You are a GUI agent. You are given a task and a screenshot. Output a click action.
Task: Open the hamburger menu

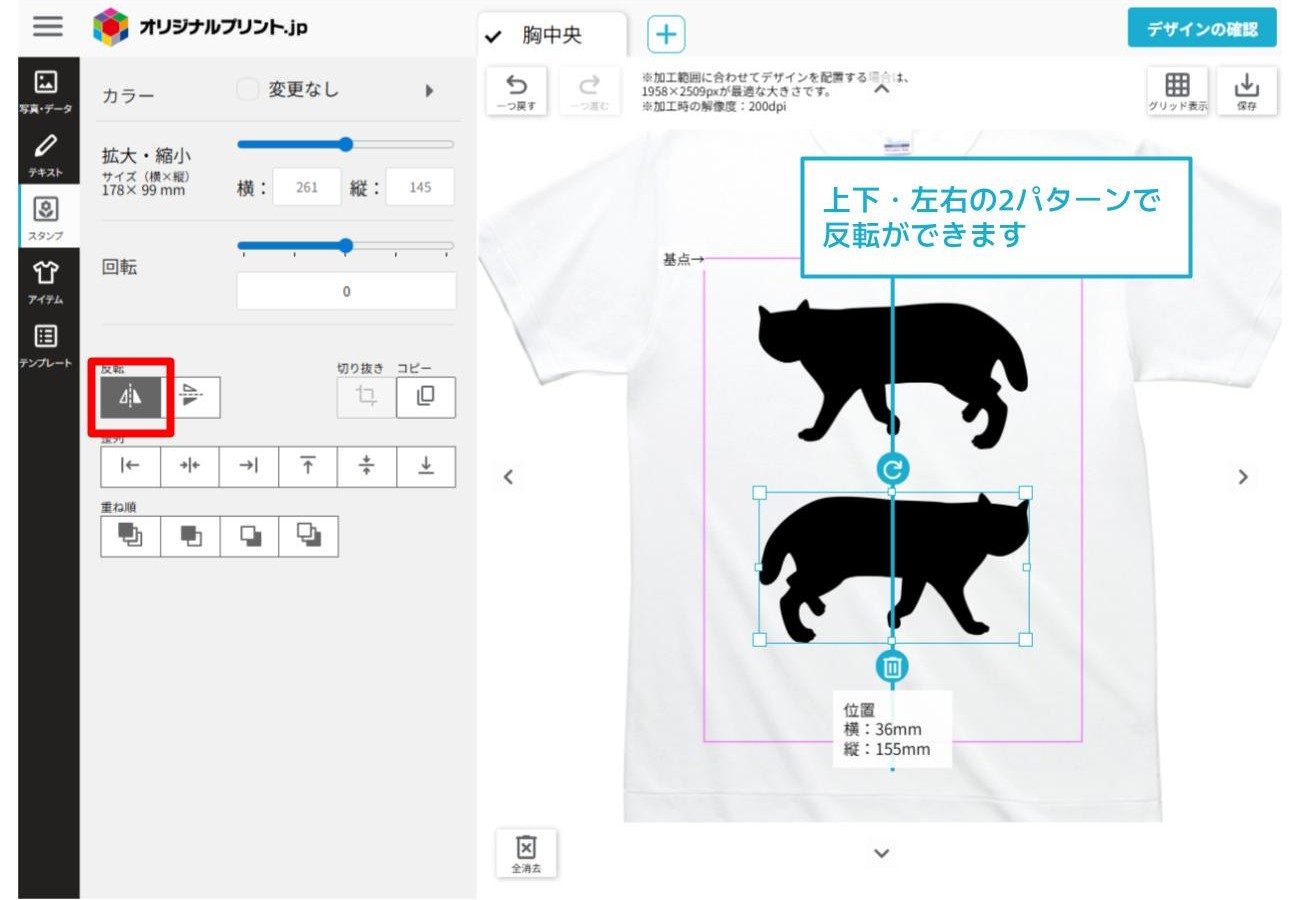click(47, 27)
